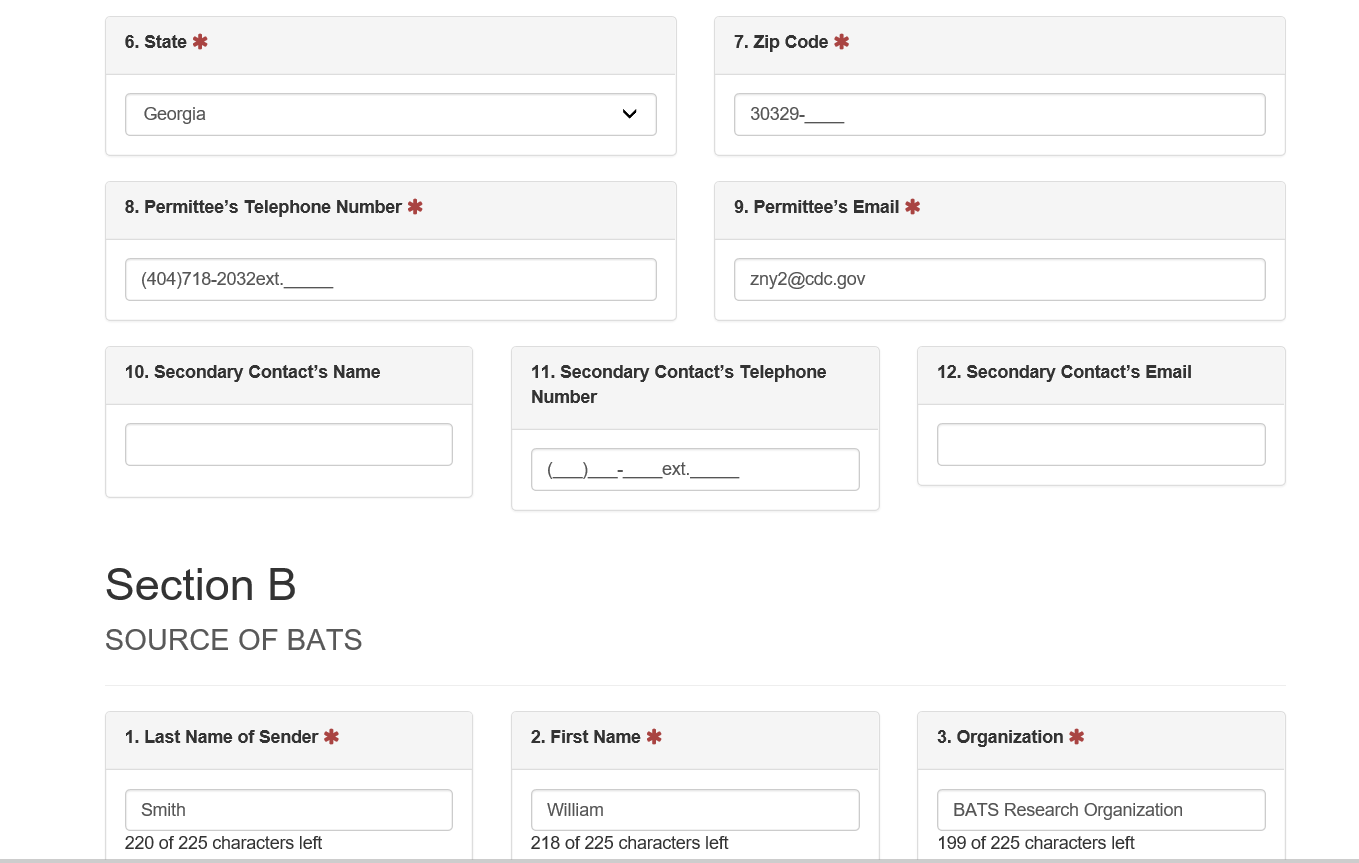Select the sender First Name field
1359x863 pixels.
point(694,809)
